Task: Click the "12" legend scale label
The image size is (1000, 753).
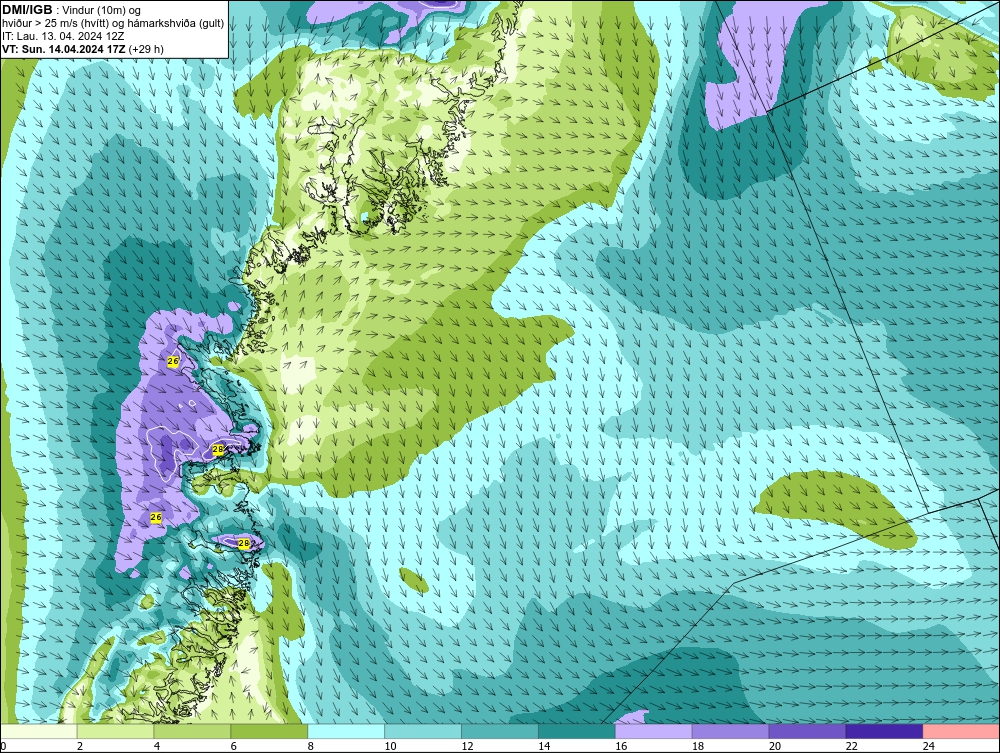Action: pos(467,746)
